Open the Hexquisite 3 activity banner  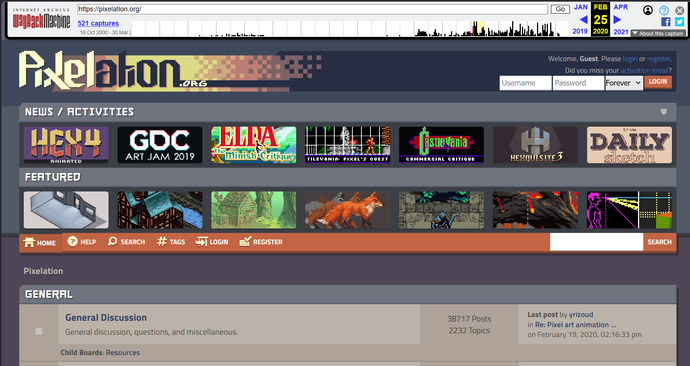tap(535, 145)
